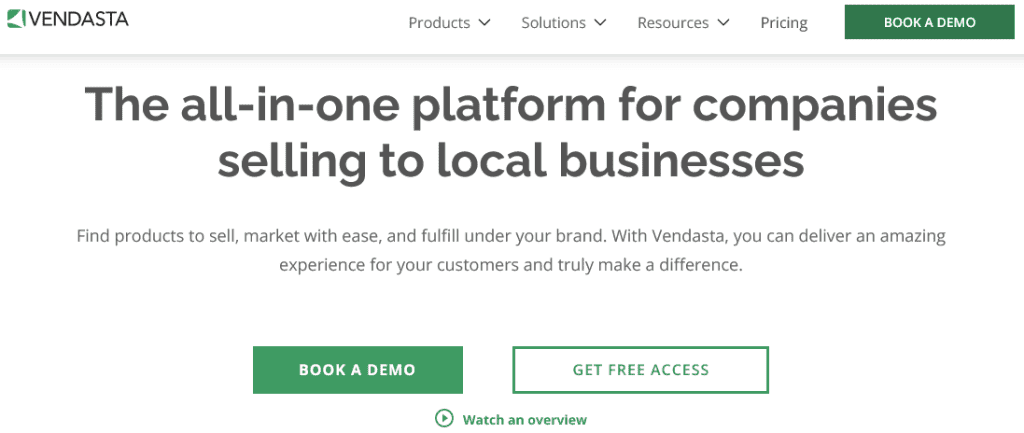Viewport: 1024px width, 433px height.
Task: Expand the Solutions dropdown chevron
Action: tap(600, 22)
